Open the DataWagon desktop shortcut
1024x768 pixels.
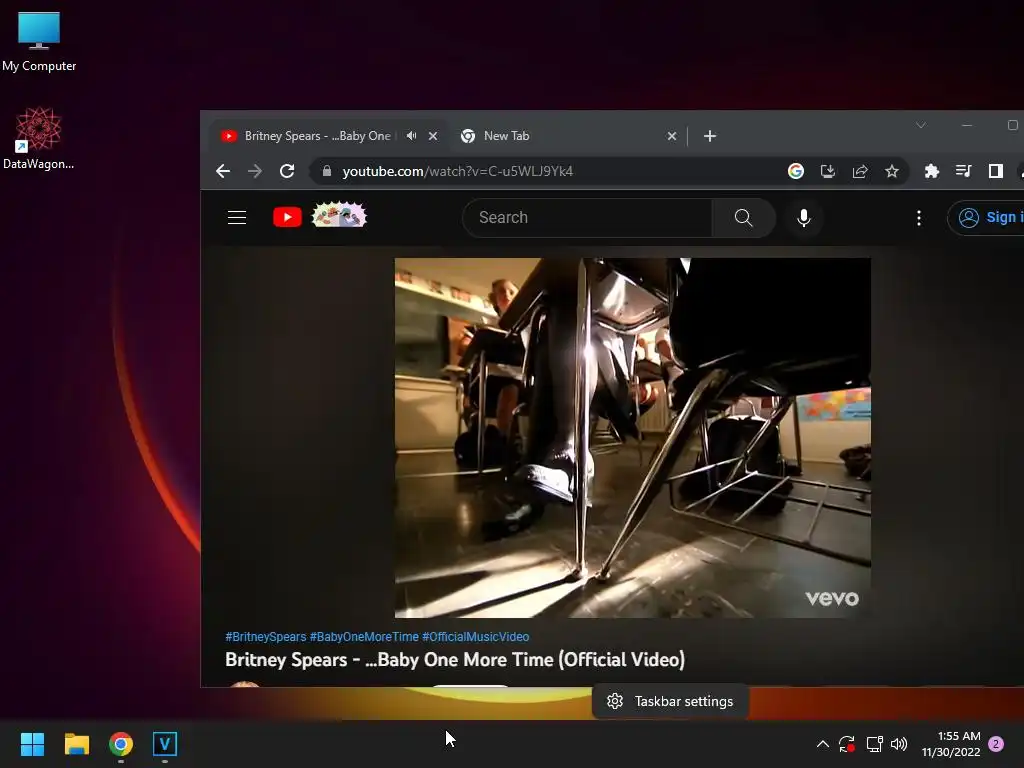pyautogui.click(x=39, y=138)
